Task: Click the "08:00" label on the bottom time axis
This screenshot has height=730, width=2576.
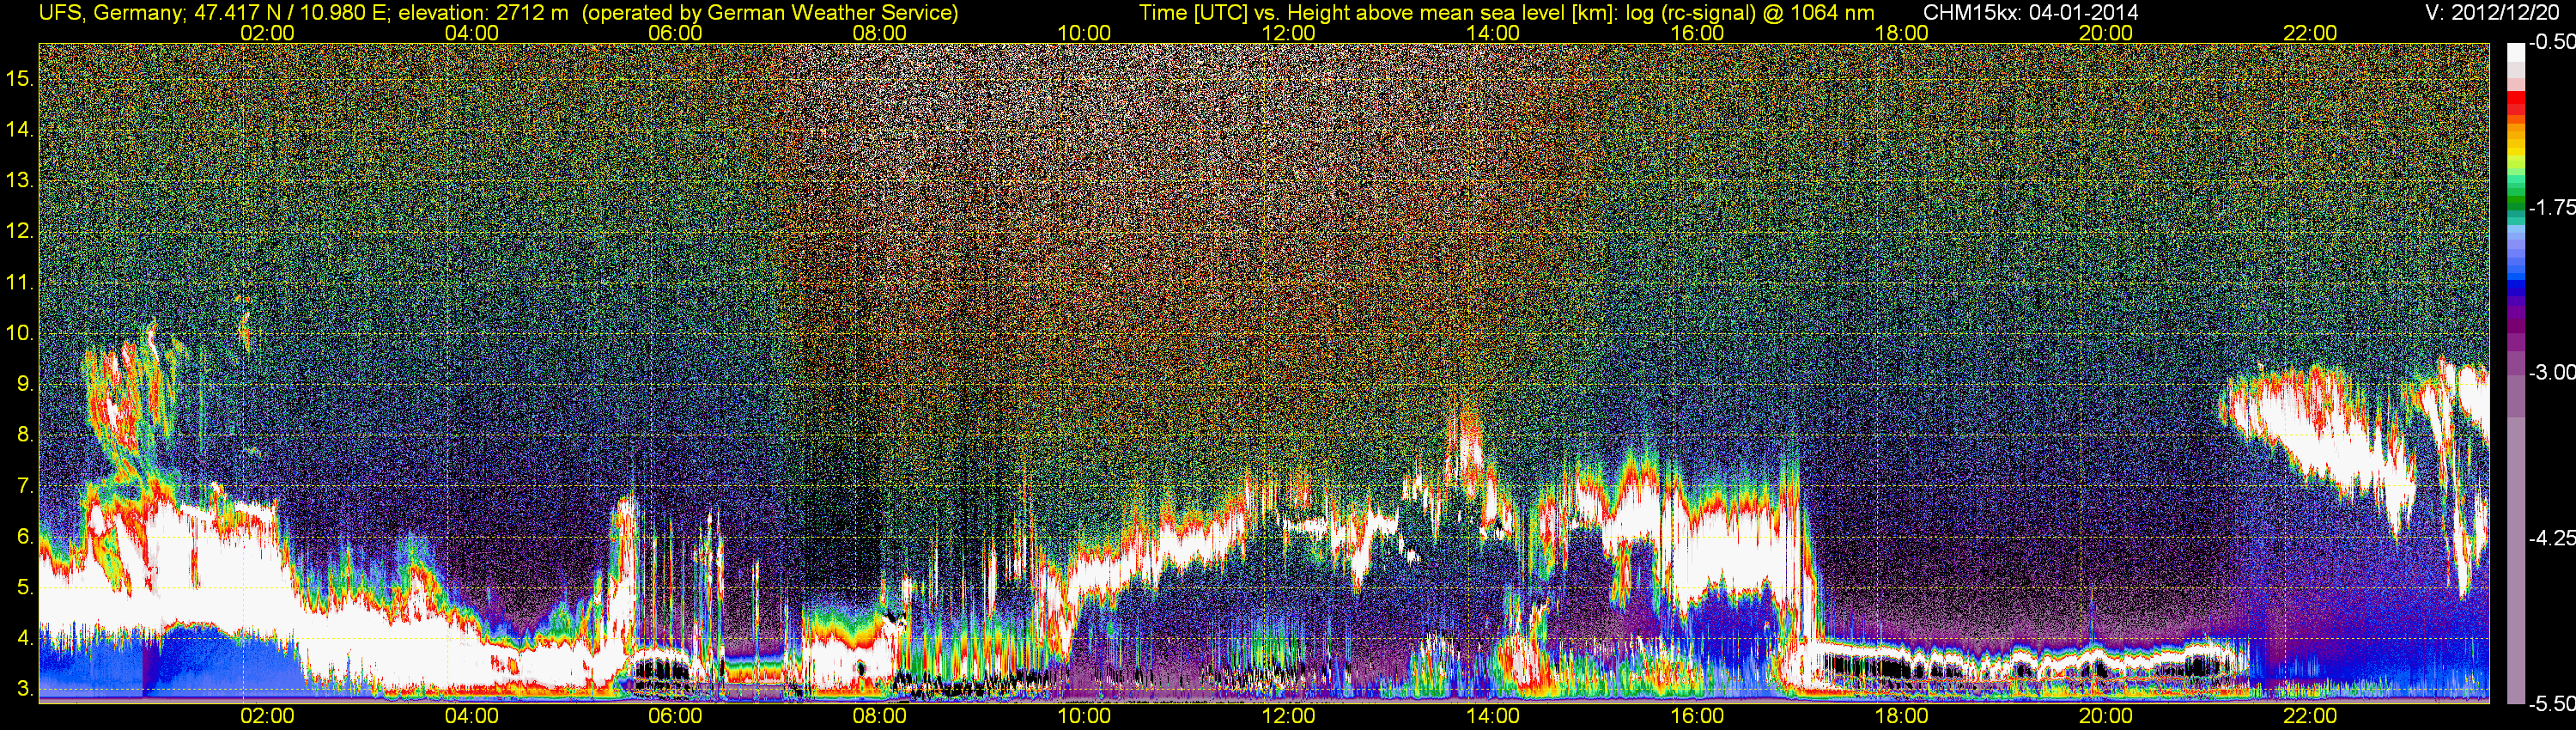Action: click(x=880, y=716)
